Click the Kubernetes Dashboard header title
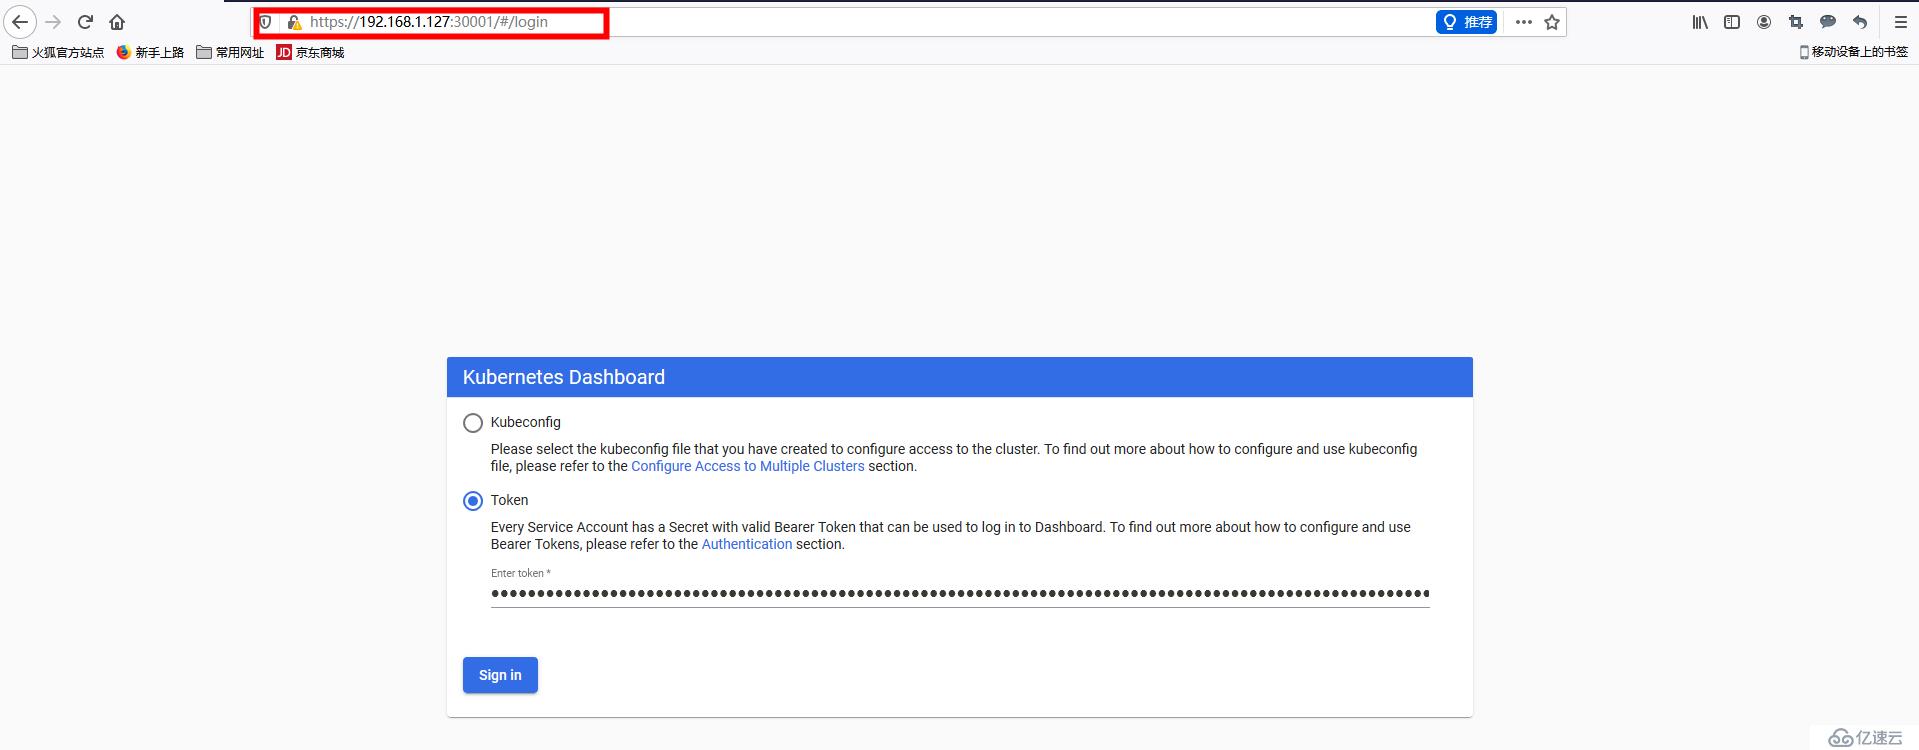1919x750 pixels. point(564,377)
